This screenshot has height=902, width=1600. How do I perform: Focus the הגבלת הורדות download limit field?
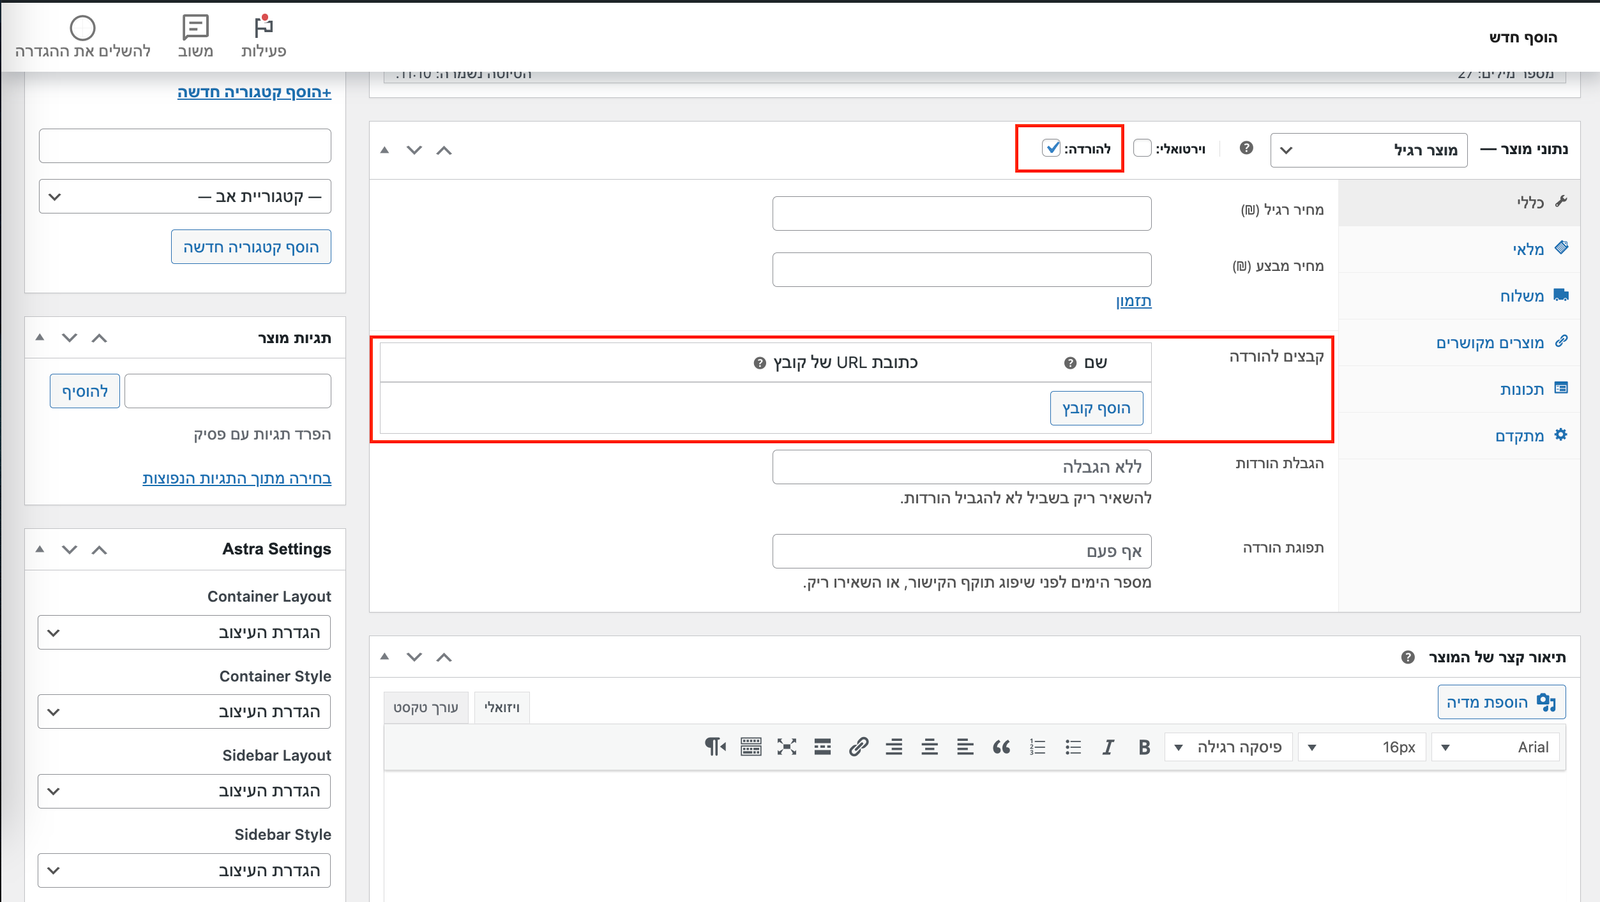pyautogui.click(x=962, y=467)
